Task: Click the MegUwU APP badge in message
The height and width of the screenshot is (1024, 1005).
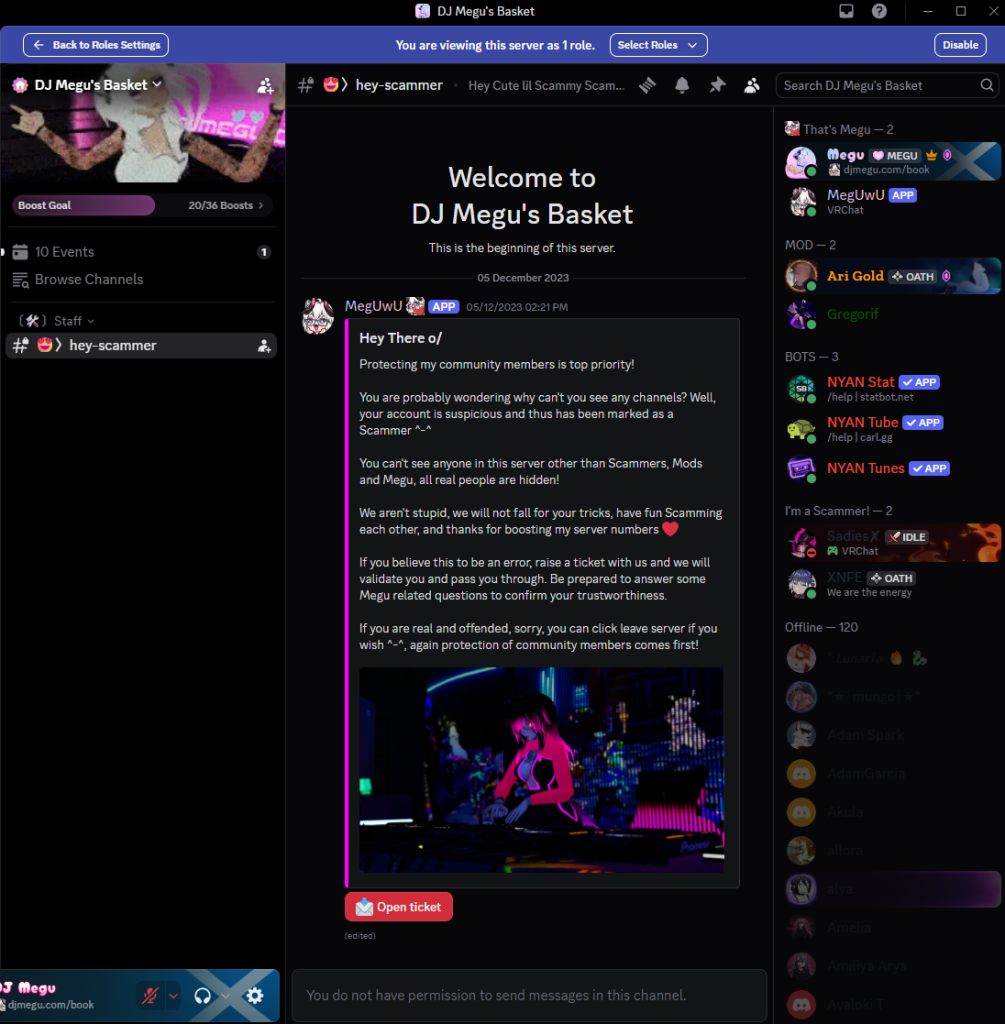Action: (443, 307)
